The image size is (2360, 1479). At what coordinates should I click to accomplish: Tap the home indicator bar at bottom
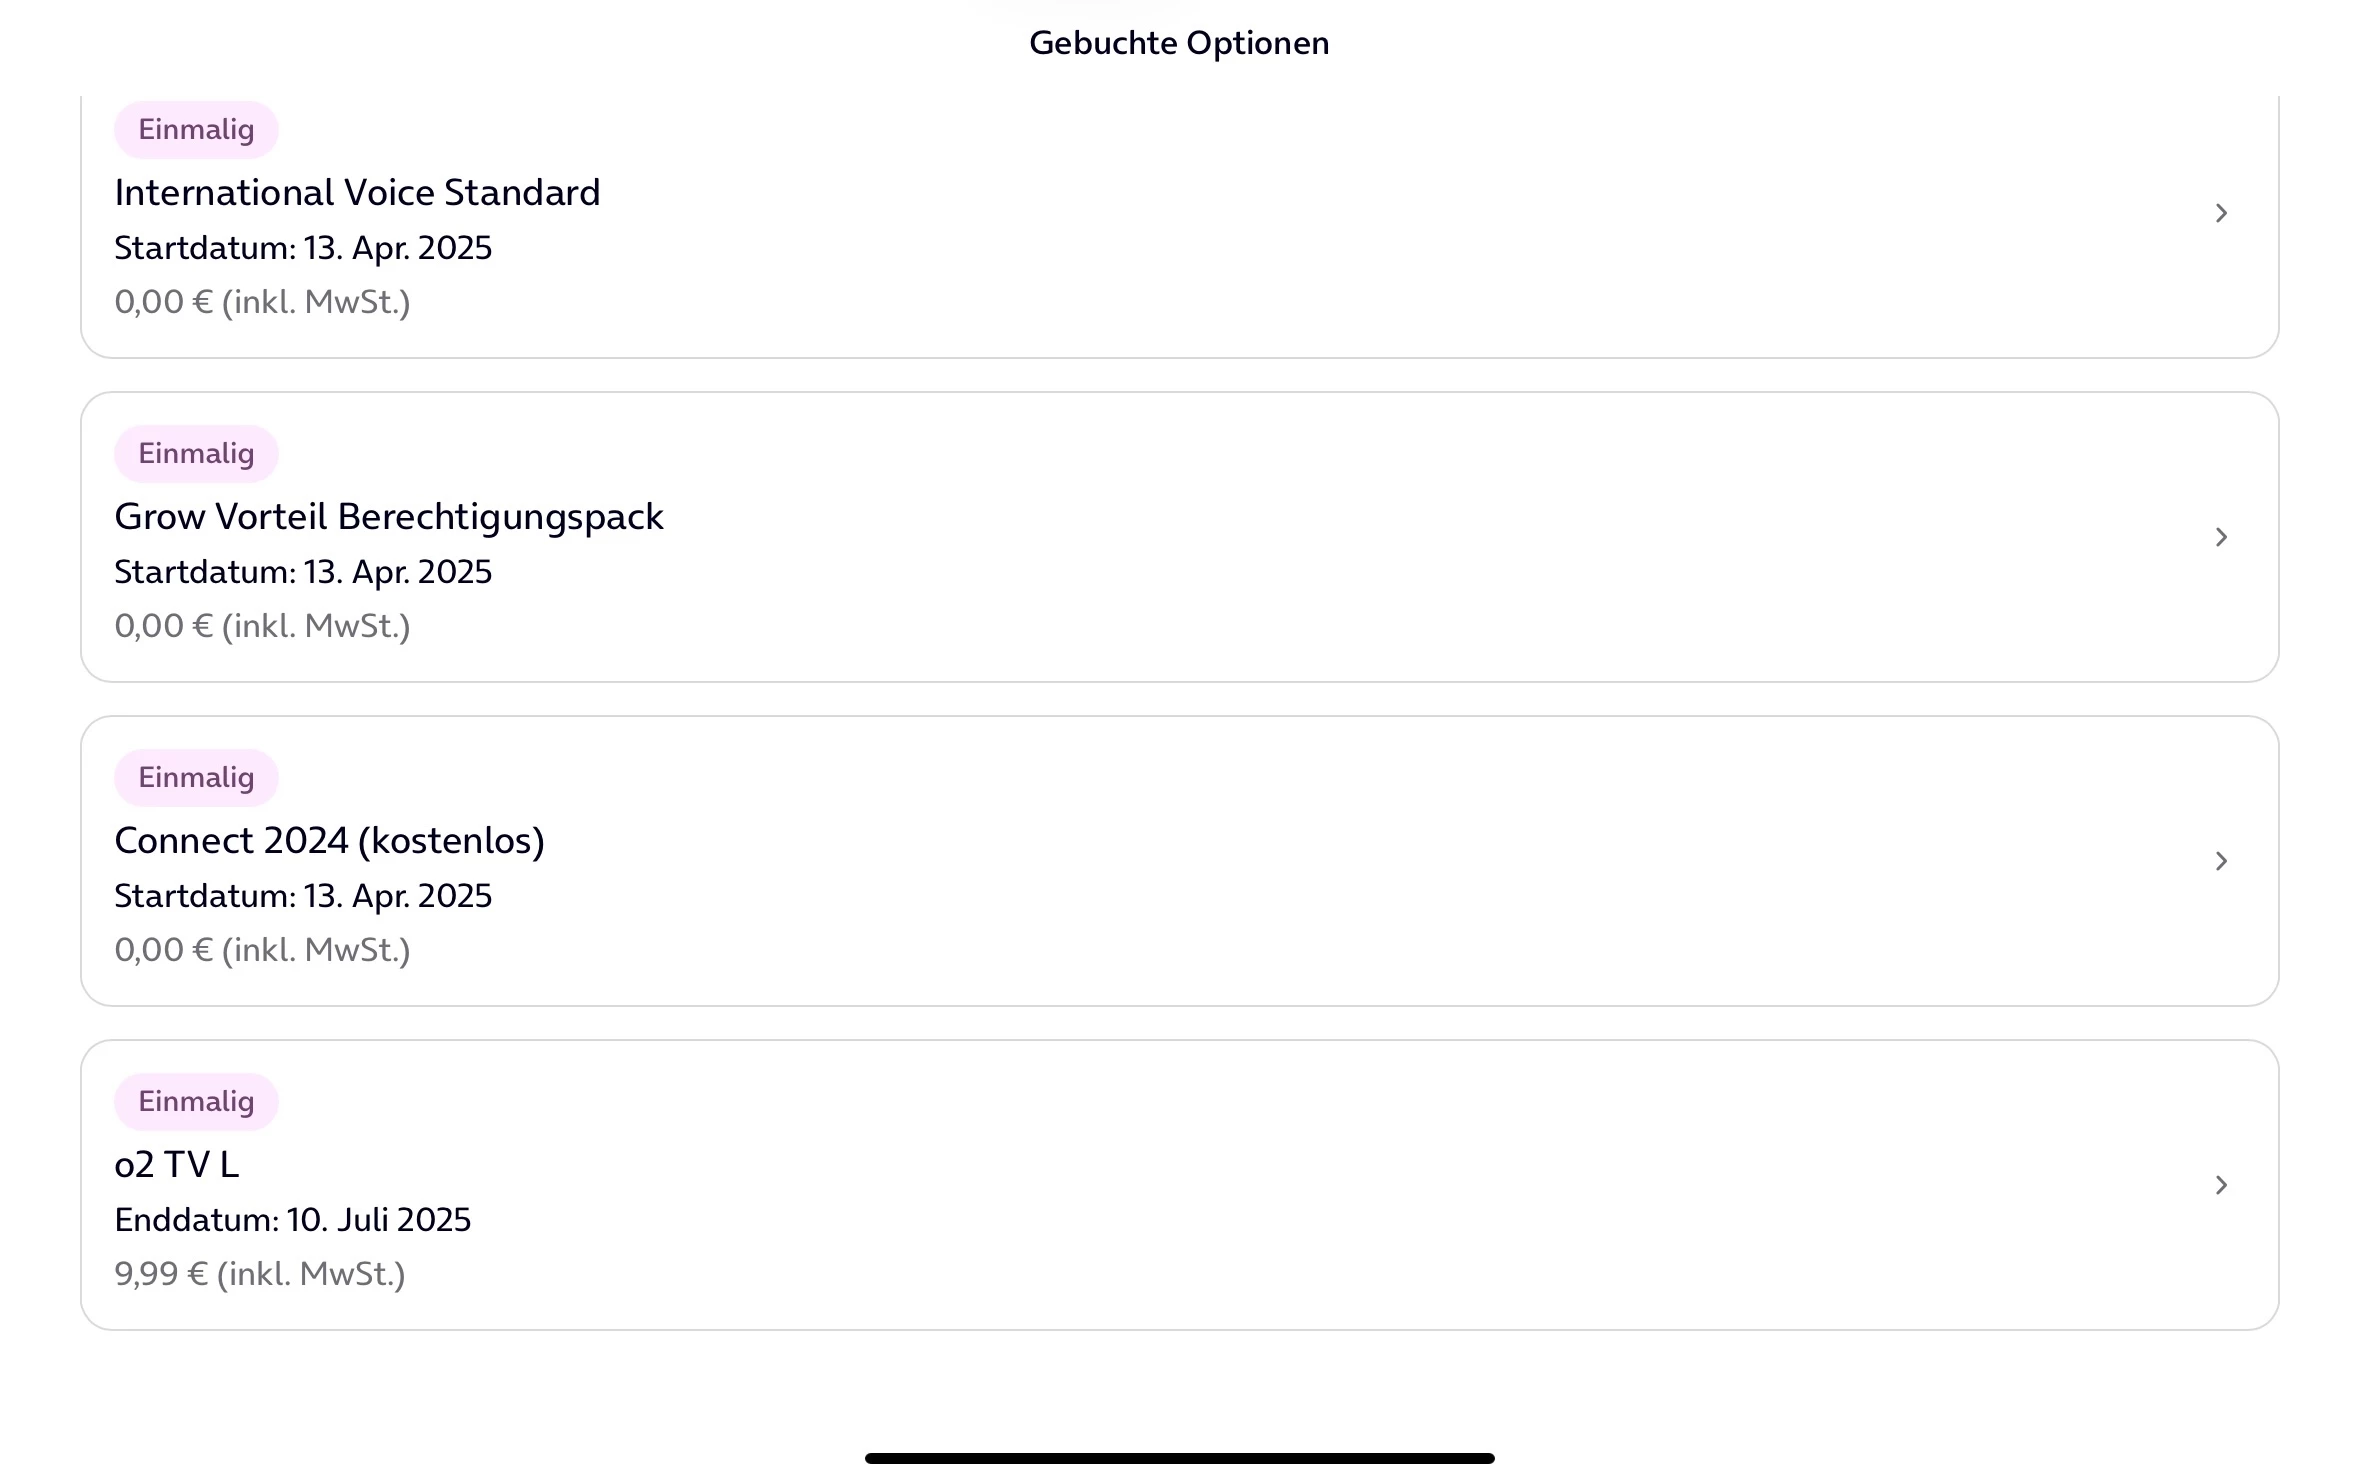click(x=1179, y=1458)
